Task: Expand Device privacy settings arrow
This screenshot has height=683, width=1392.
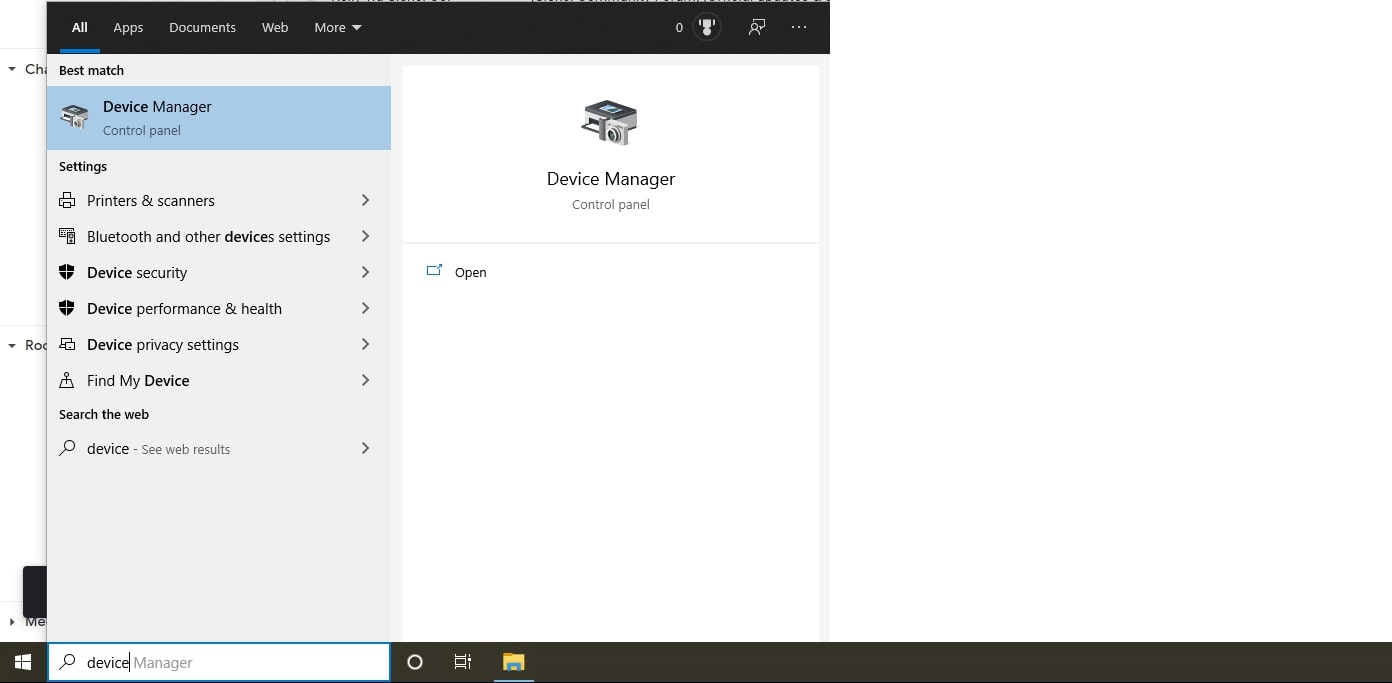Action: pos(365,345)
